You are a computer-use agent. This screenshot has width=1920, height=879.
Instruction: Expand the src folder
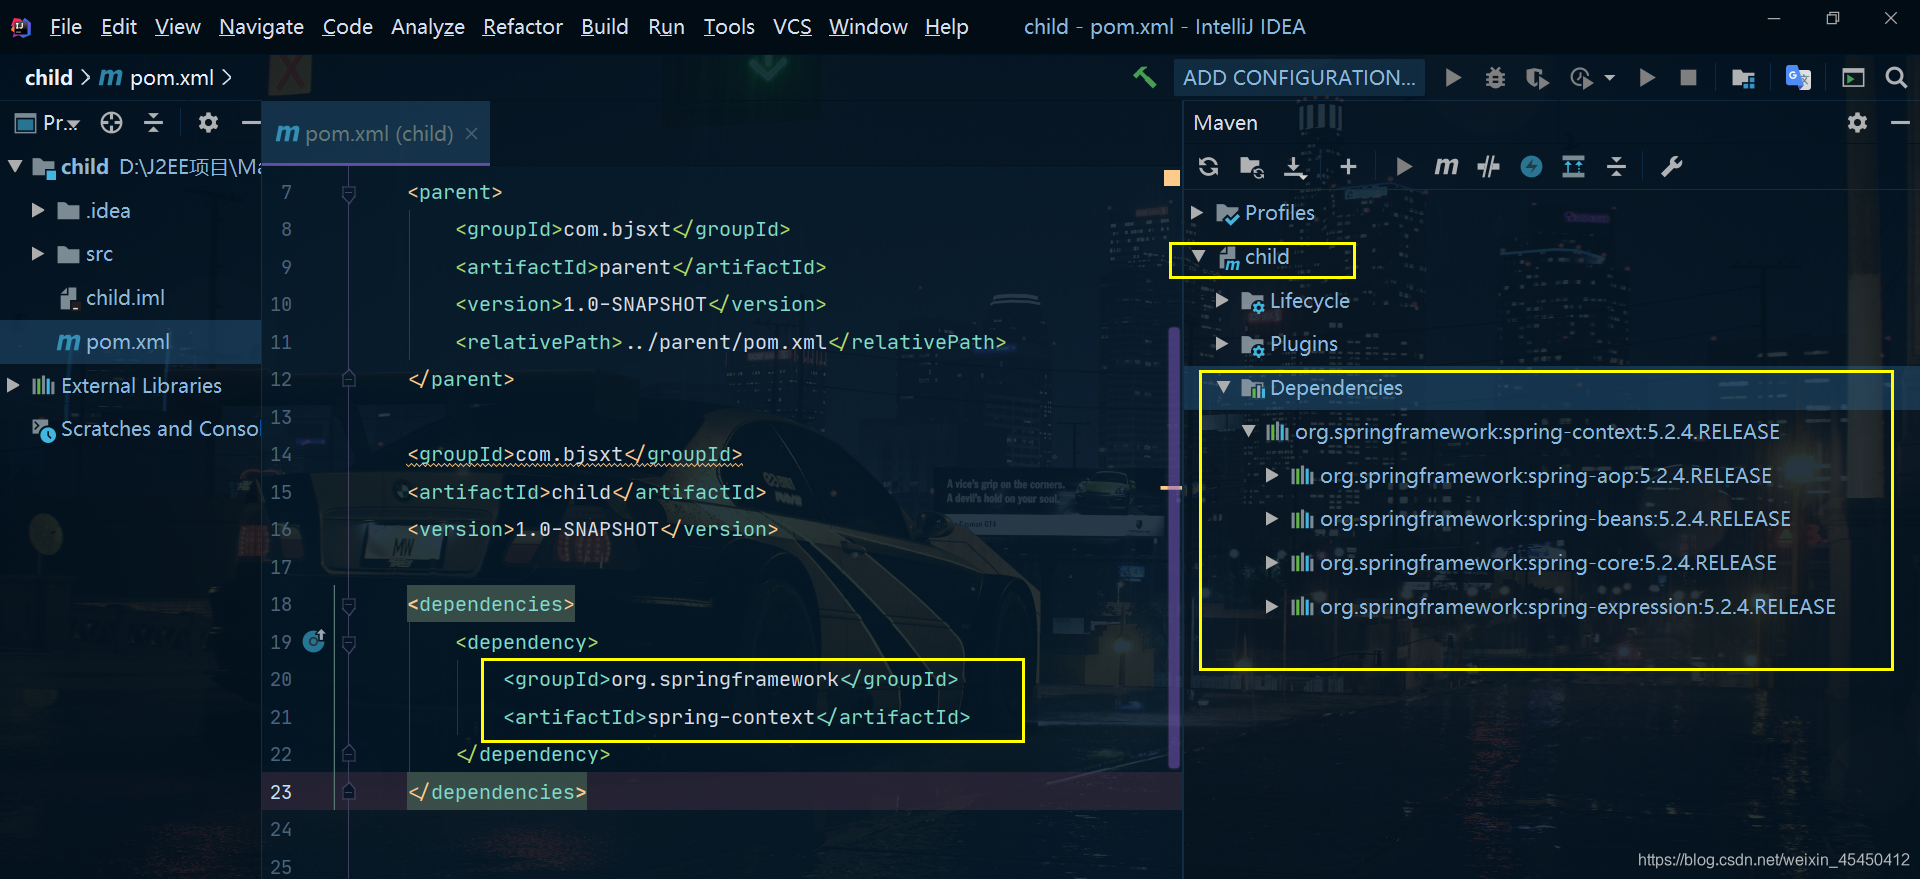pos(38,253)
